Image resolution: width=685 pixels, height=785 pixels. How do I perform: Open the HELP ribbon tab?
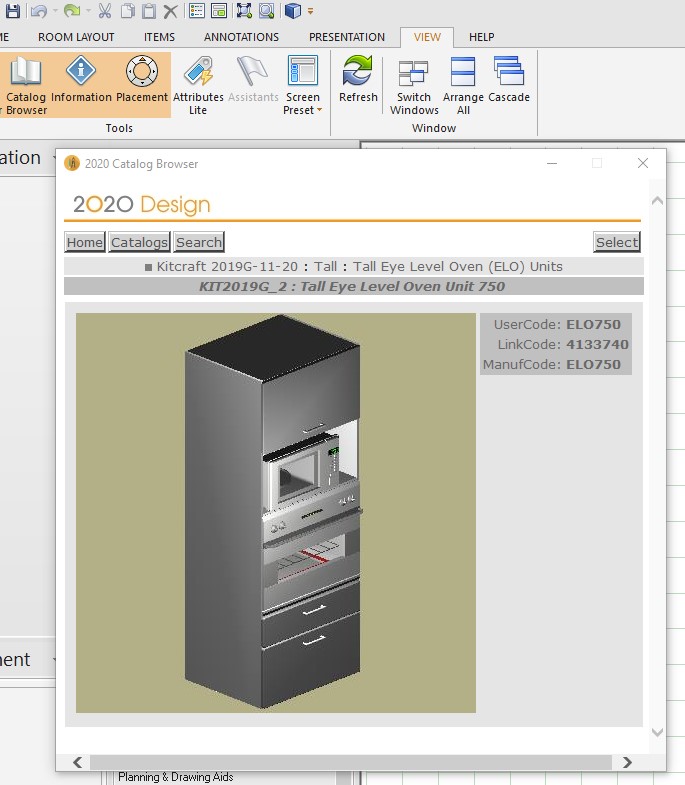[x=482, y=37]
